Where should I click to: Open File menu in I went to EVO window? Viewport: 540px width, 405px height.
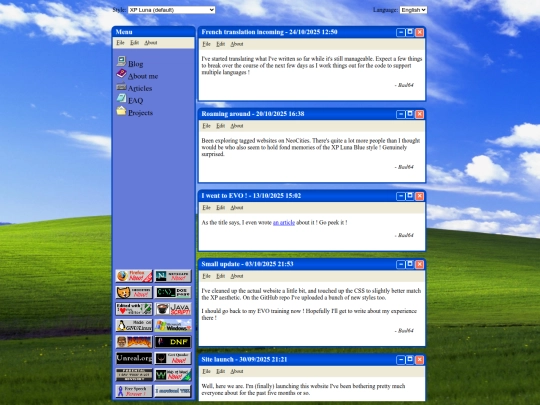(x=206, y=208)
